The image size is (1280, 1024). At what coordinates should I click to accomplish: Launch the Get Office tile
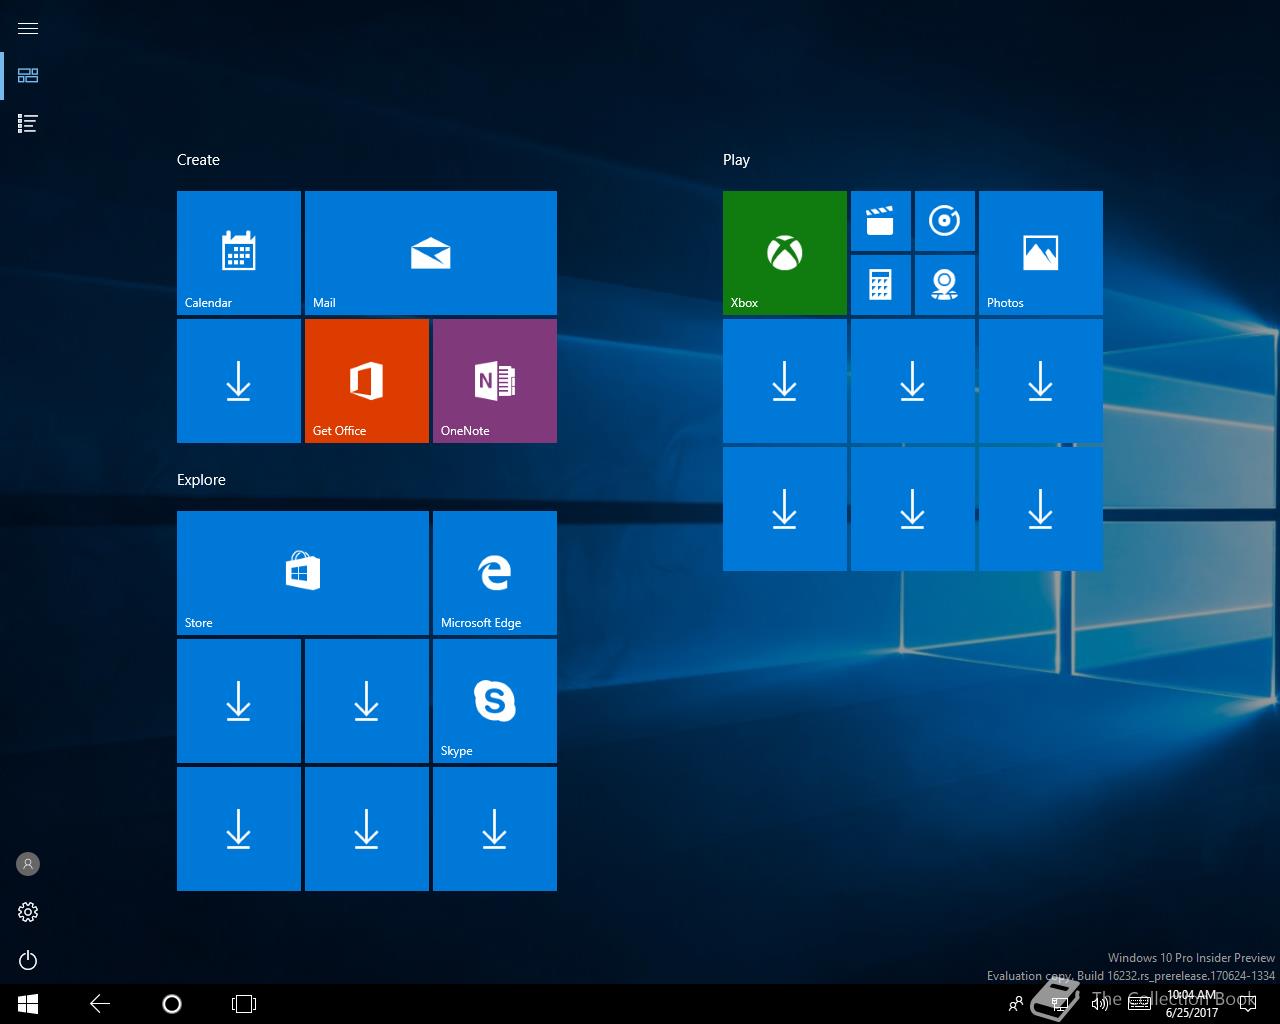click(367, 381)
